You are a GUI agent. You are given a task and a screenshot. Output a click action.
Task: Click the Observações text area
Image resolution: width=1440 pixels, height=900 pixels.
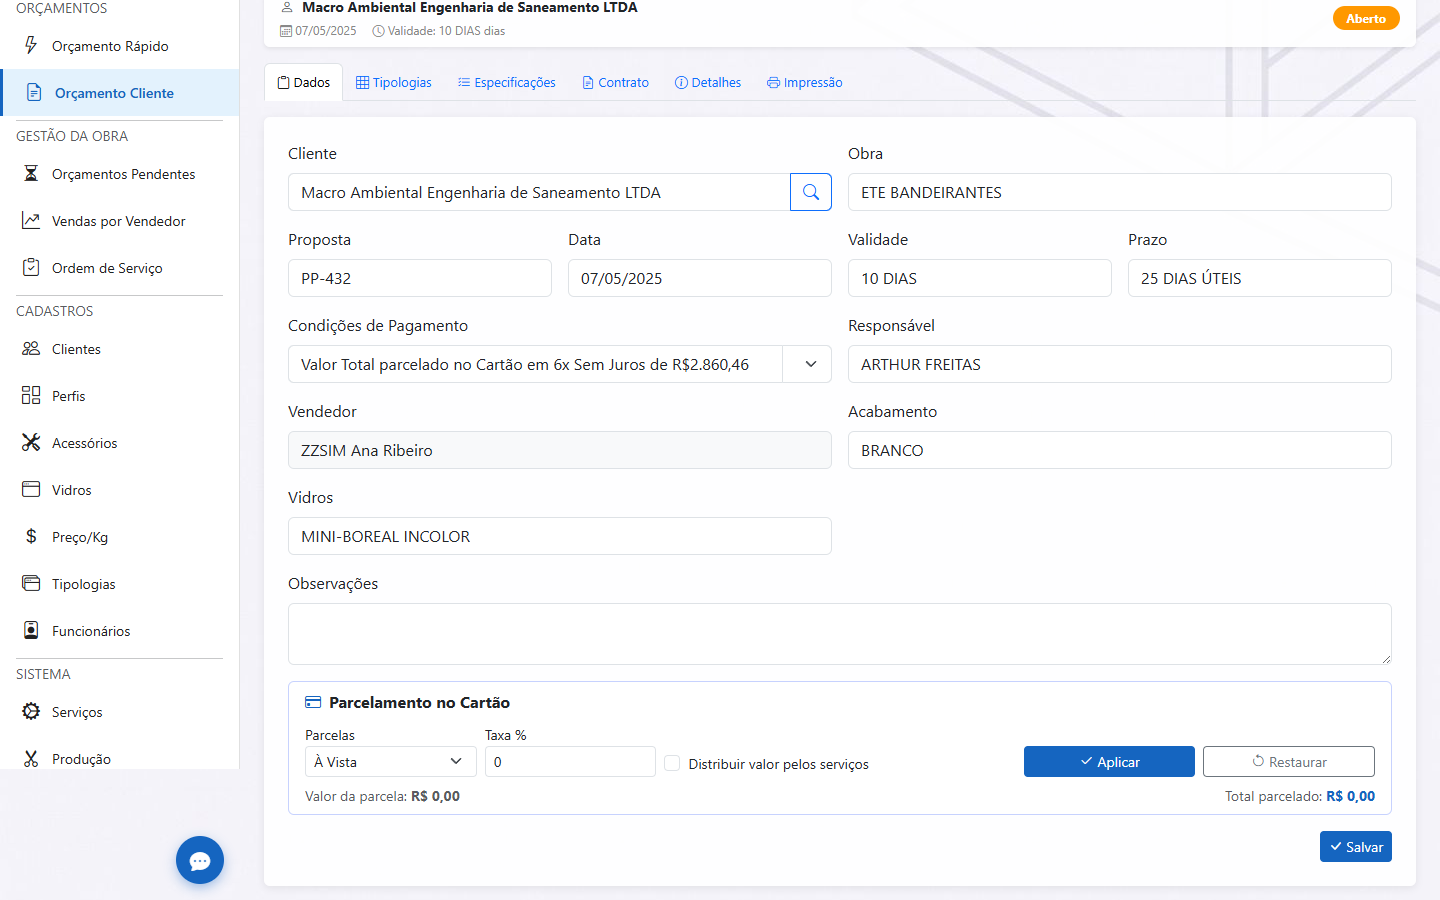click(840, 634)
